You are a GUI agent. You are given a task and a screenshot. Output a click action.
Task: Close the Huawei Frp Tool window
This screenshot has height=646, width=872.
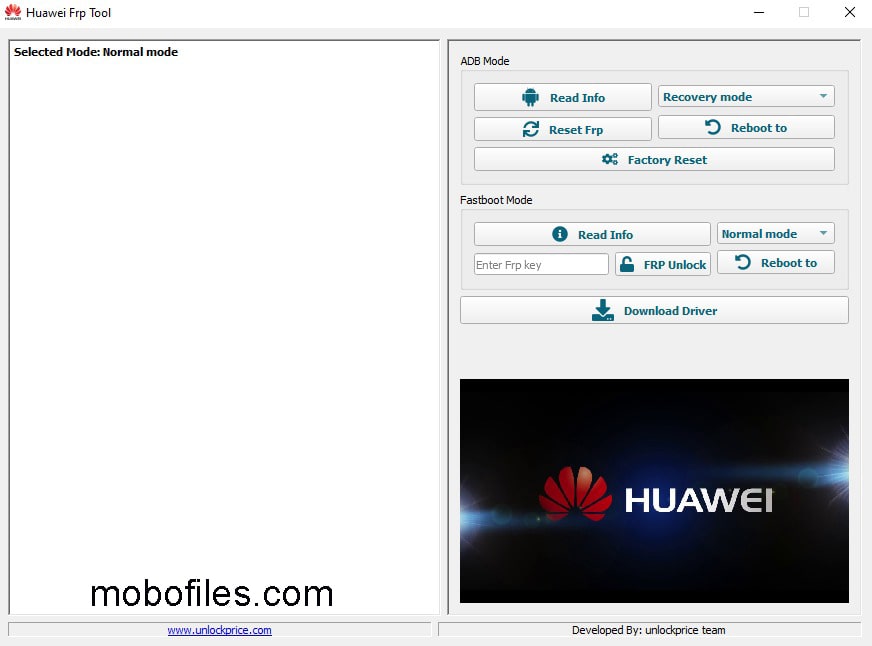[x=849, y=12]
